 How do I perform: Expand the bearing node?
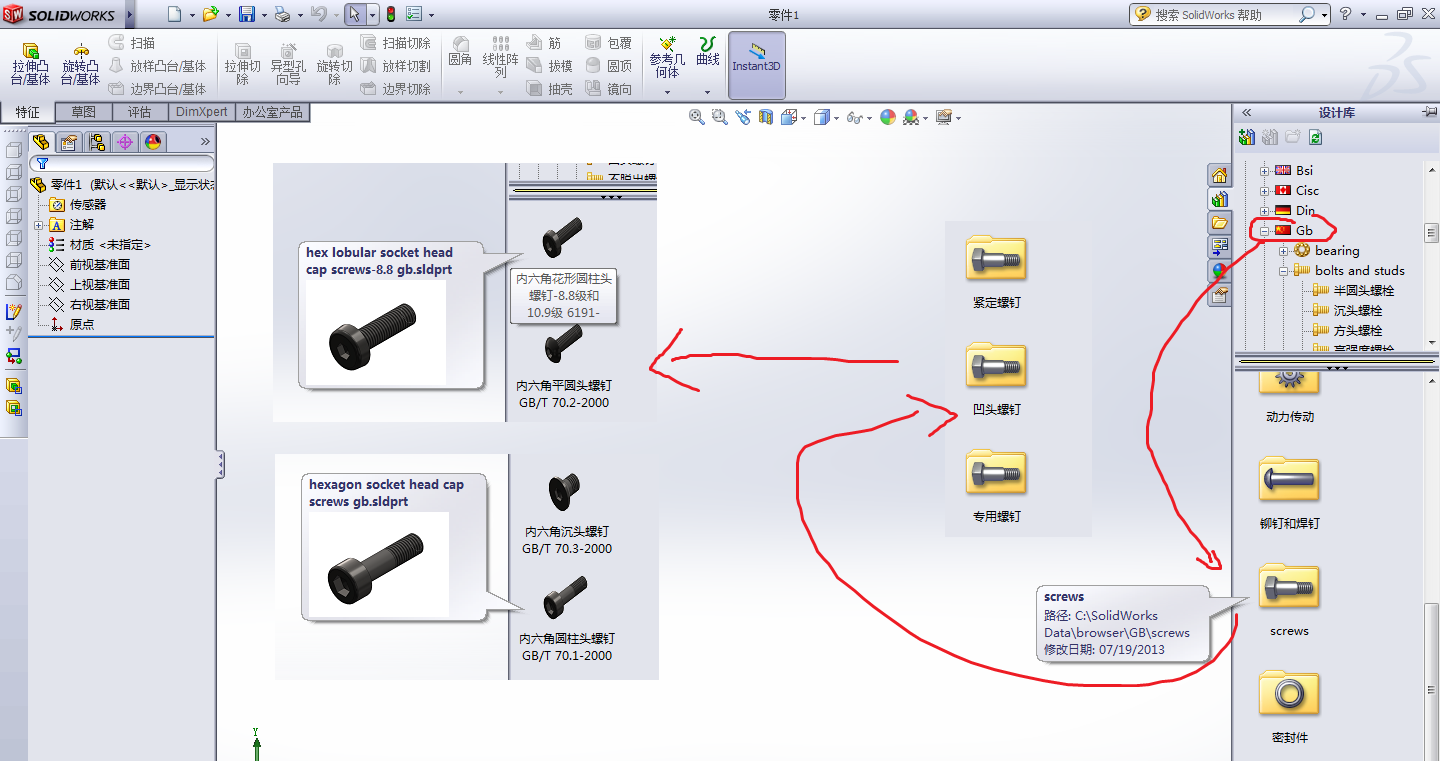(x=1284, y=251)
